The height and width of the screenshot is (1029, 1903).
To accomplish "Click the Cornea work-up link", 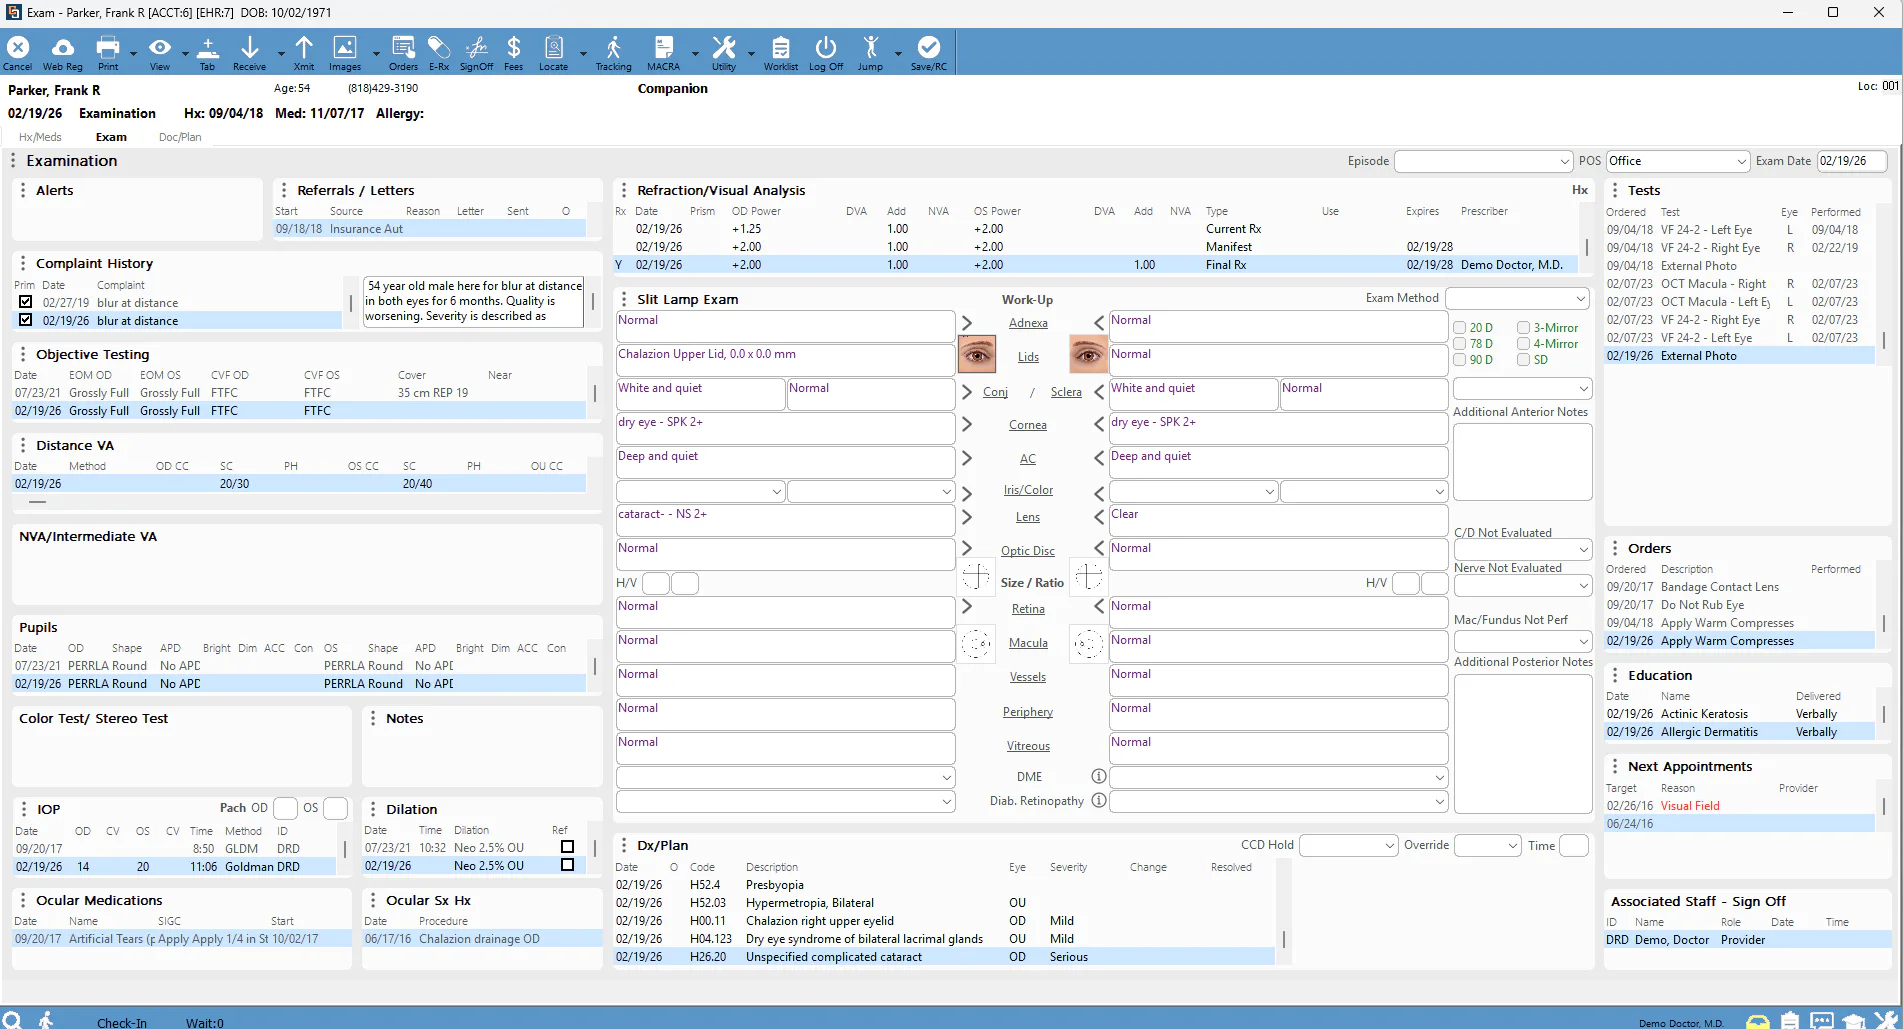I will point(1028,425).
